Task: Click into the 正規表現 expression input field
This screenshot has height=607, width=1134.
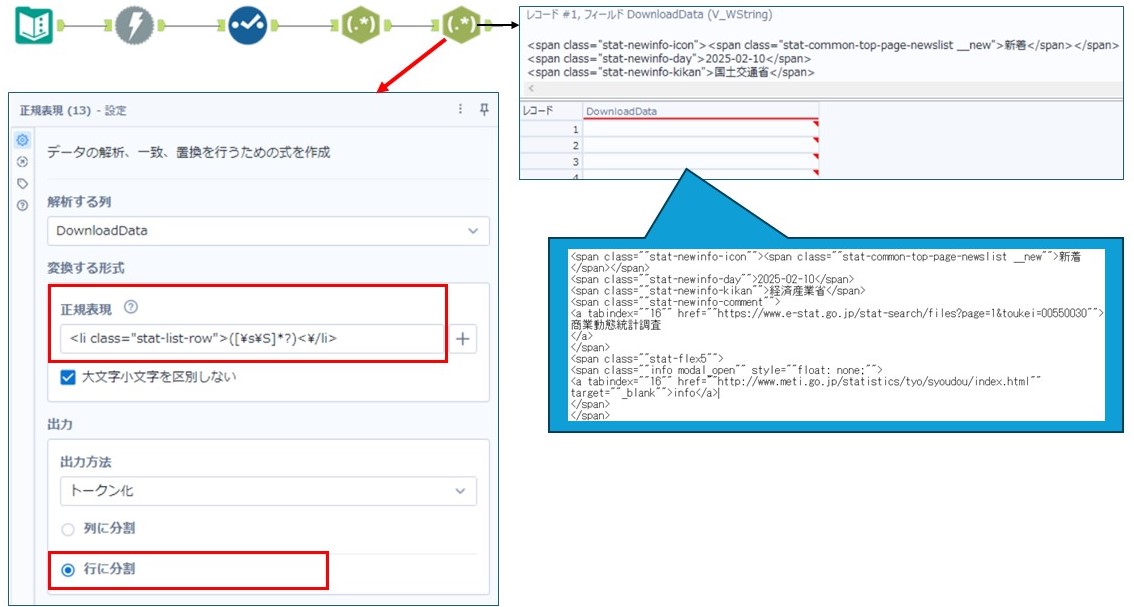Action: point(250,339)
